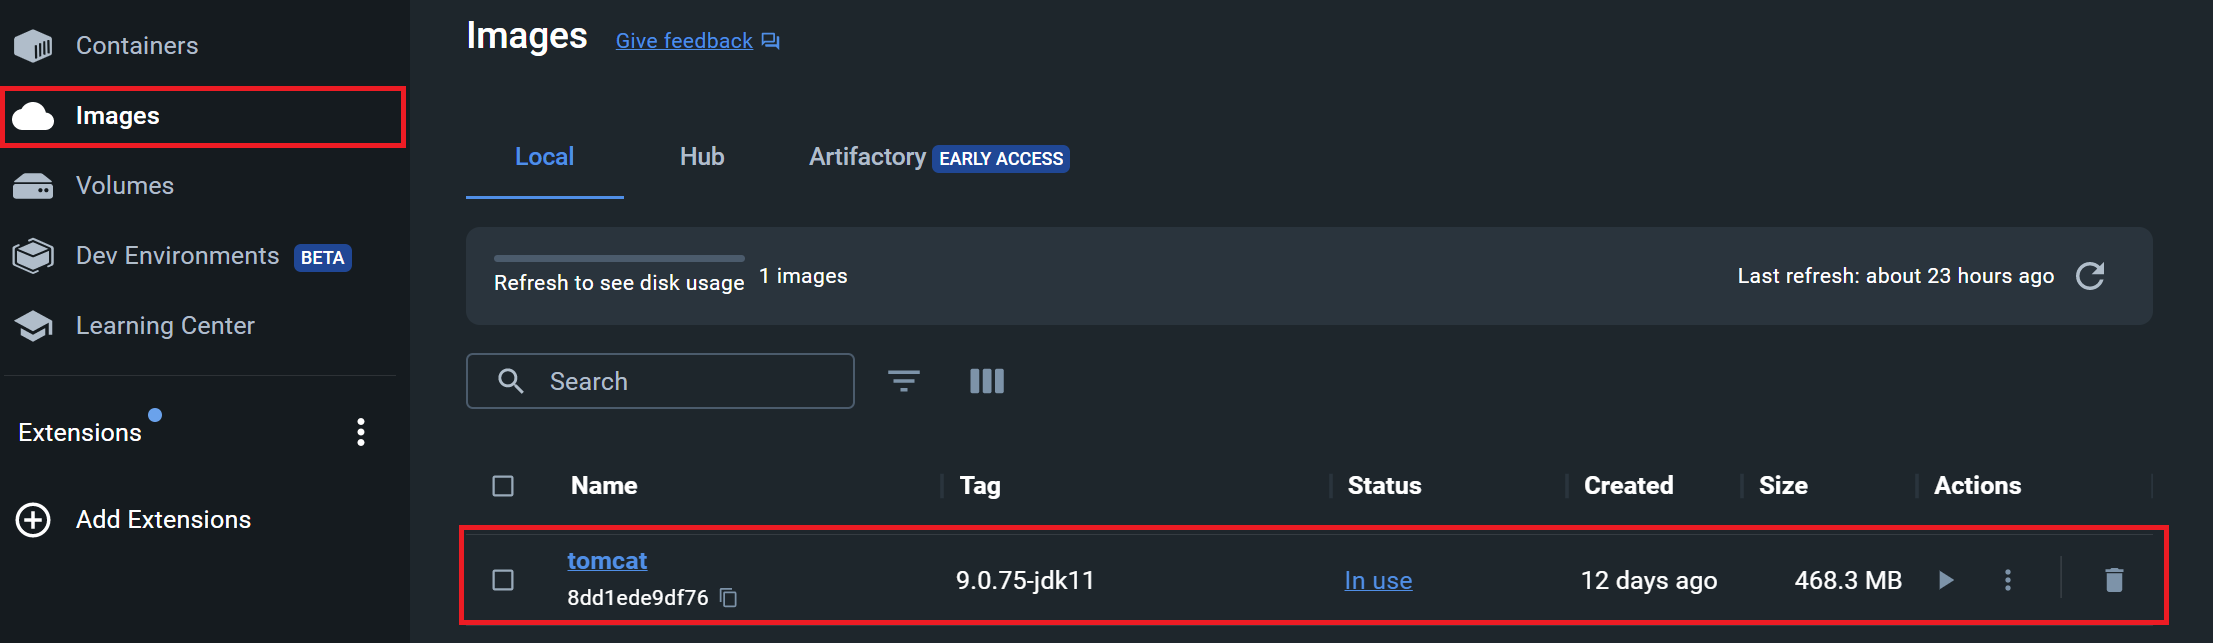Open column display settings
Viewport: 2213px width, 643px height.
click(987, 381)
